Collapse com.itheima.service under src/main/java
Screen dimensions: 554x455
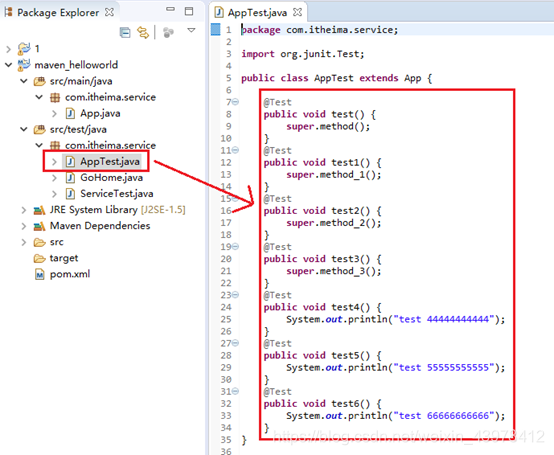39,97
